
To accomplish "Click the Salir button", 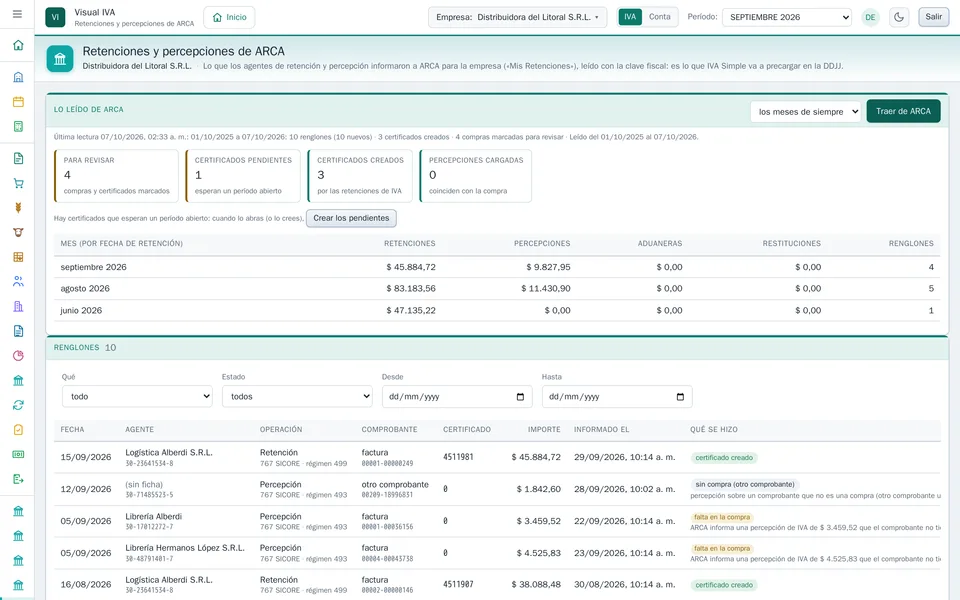I will click(934, 17).
